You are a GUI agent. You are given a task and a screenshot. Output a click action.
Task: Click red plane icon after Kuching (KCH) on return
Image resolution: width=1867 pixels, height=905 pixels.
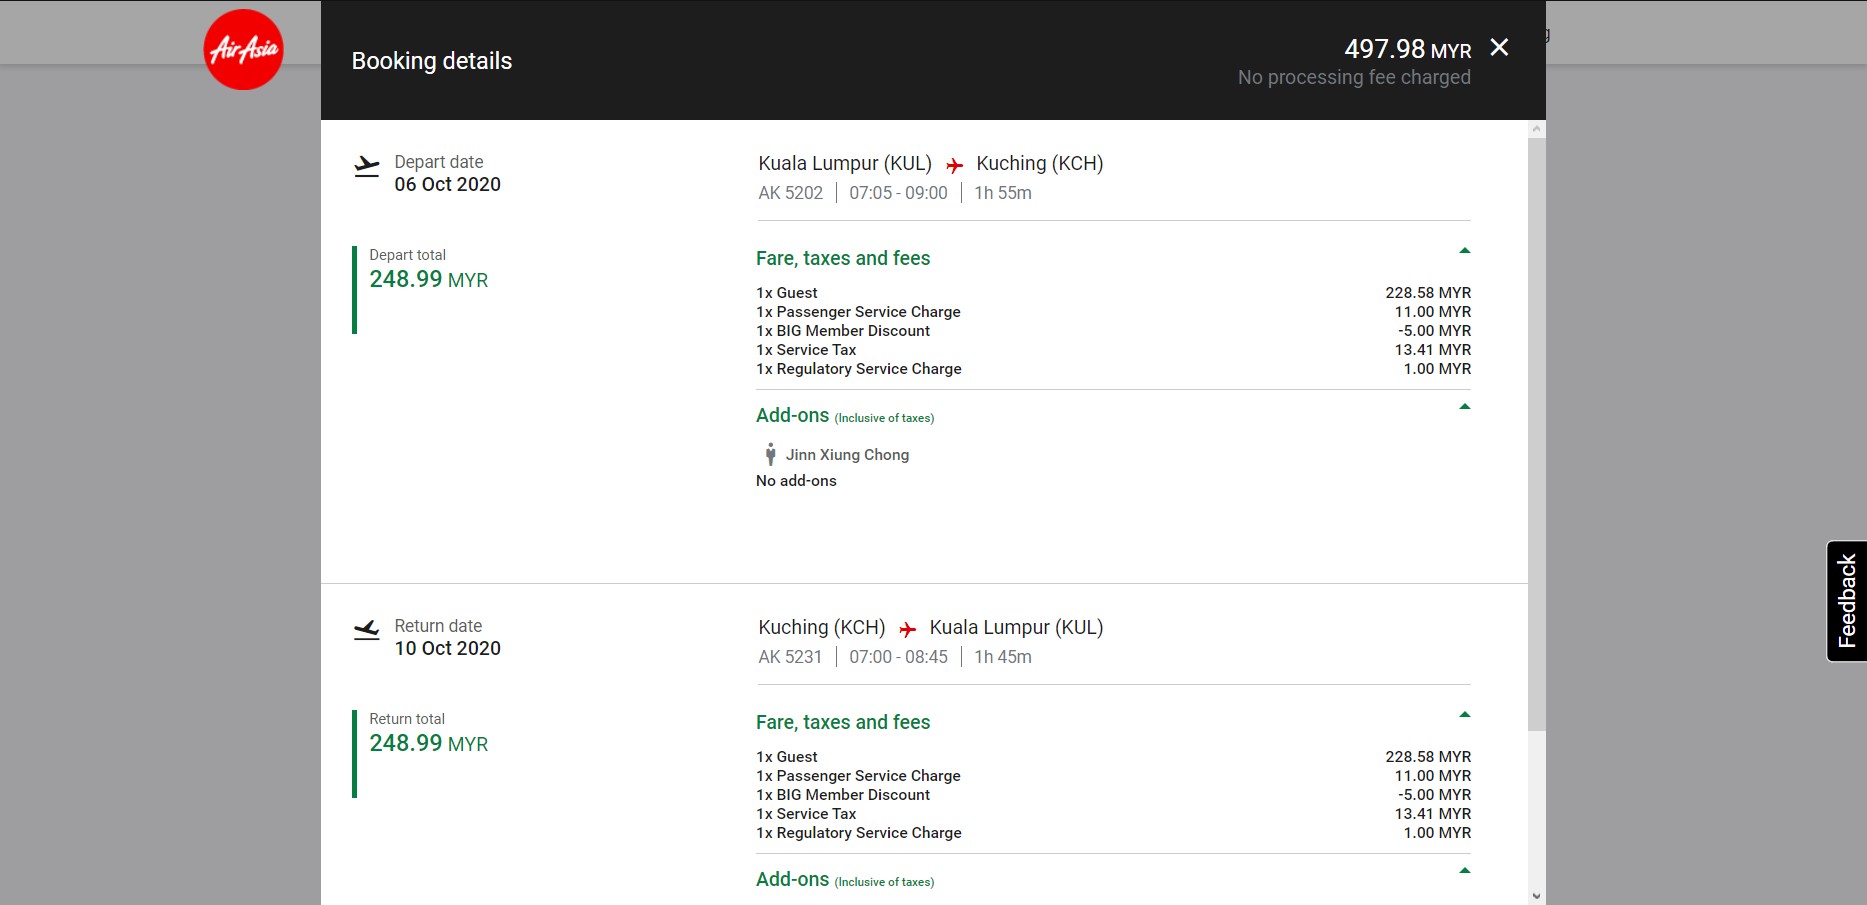[908, 629]
